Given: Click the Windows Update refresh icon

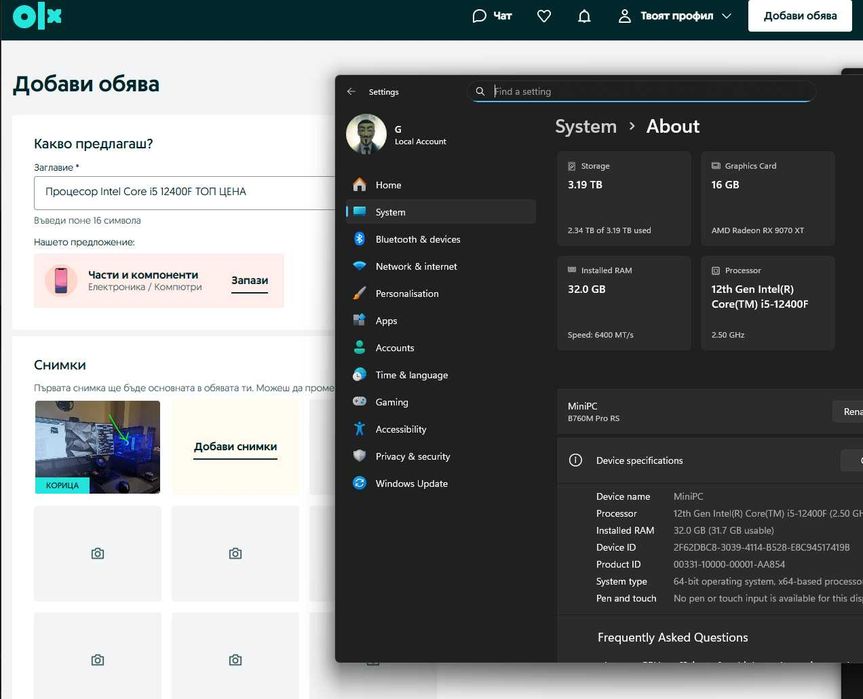Looking at the screenshot, I should click(x=359, y=483).
